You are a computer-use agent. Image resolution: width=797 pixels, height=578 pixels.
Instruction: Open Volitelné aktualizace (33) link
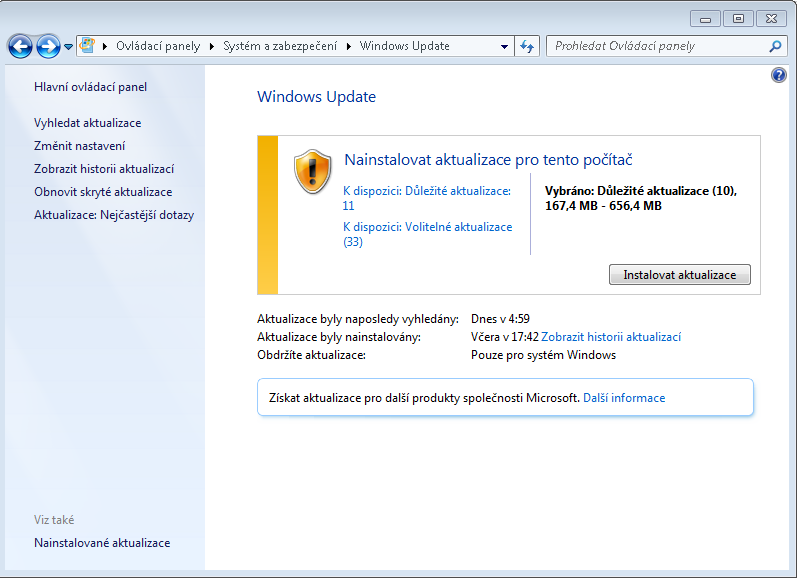click(x=427, y=234)
